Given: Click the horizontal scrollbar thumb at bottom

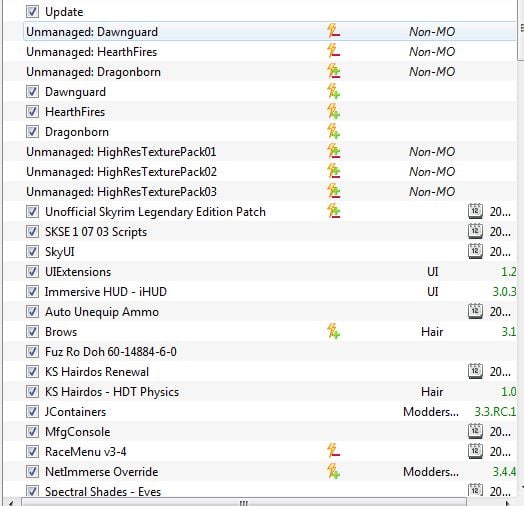Looking at the screenshot, I should point(244,502).
